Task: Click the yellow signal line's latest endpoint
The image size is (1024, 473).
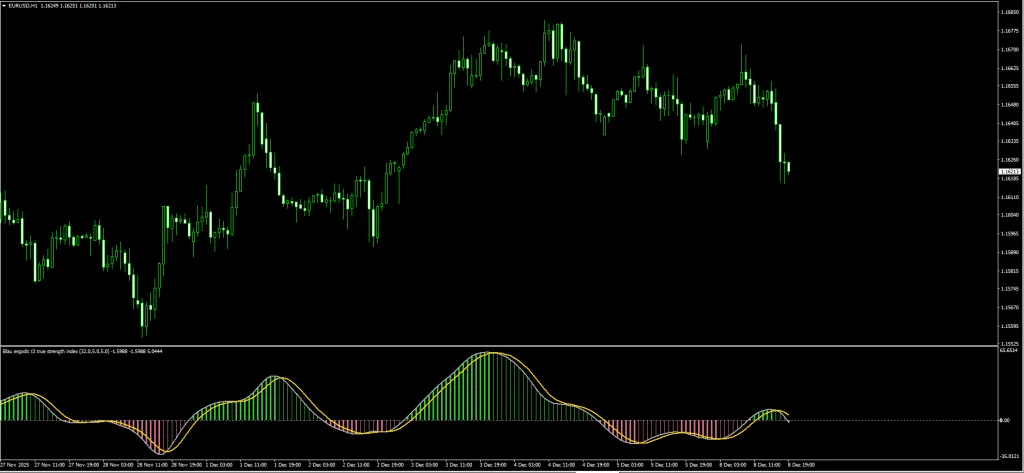Action: coord(789,414)
